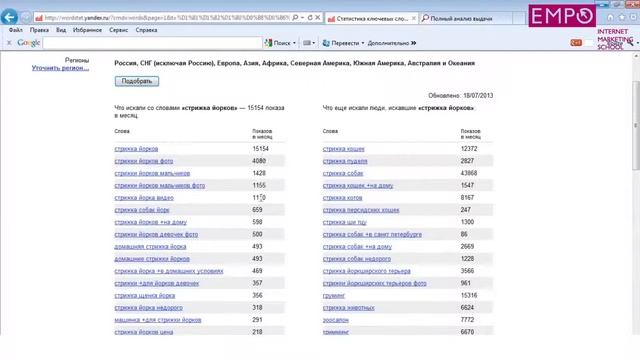This screenshot has width=640, height=360.
Task: Open link 'стрижка йорка видео'
Action: 144,198
